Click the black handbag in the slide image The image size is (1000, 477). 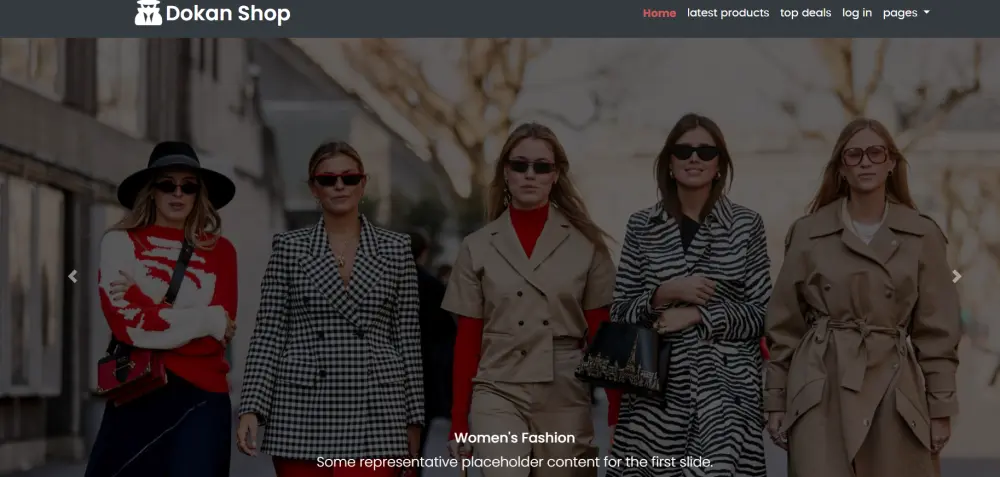point(623,358)
